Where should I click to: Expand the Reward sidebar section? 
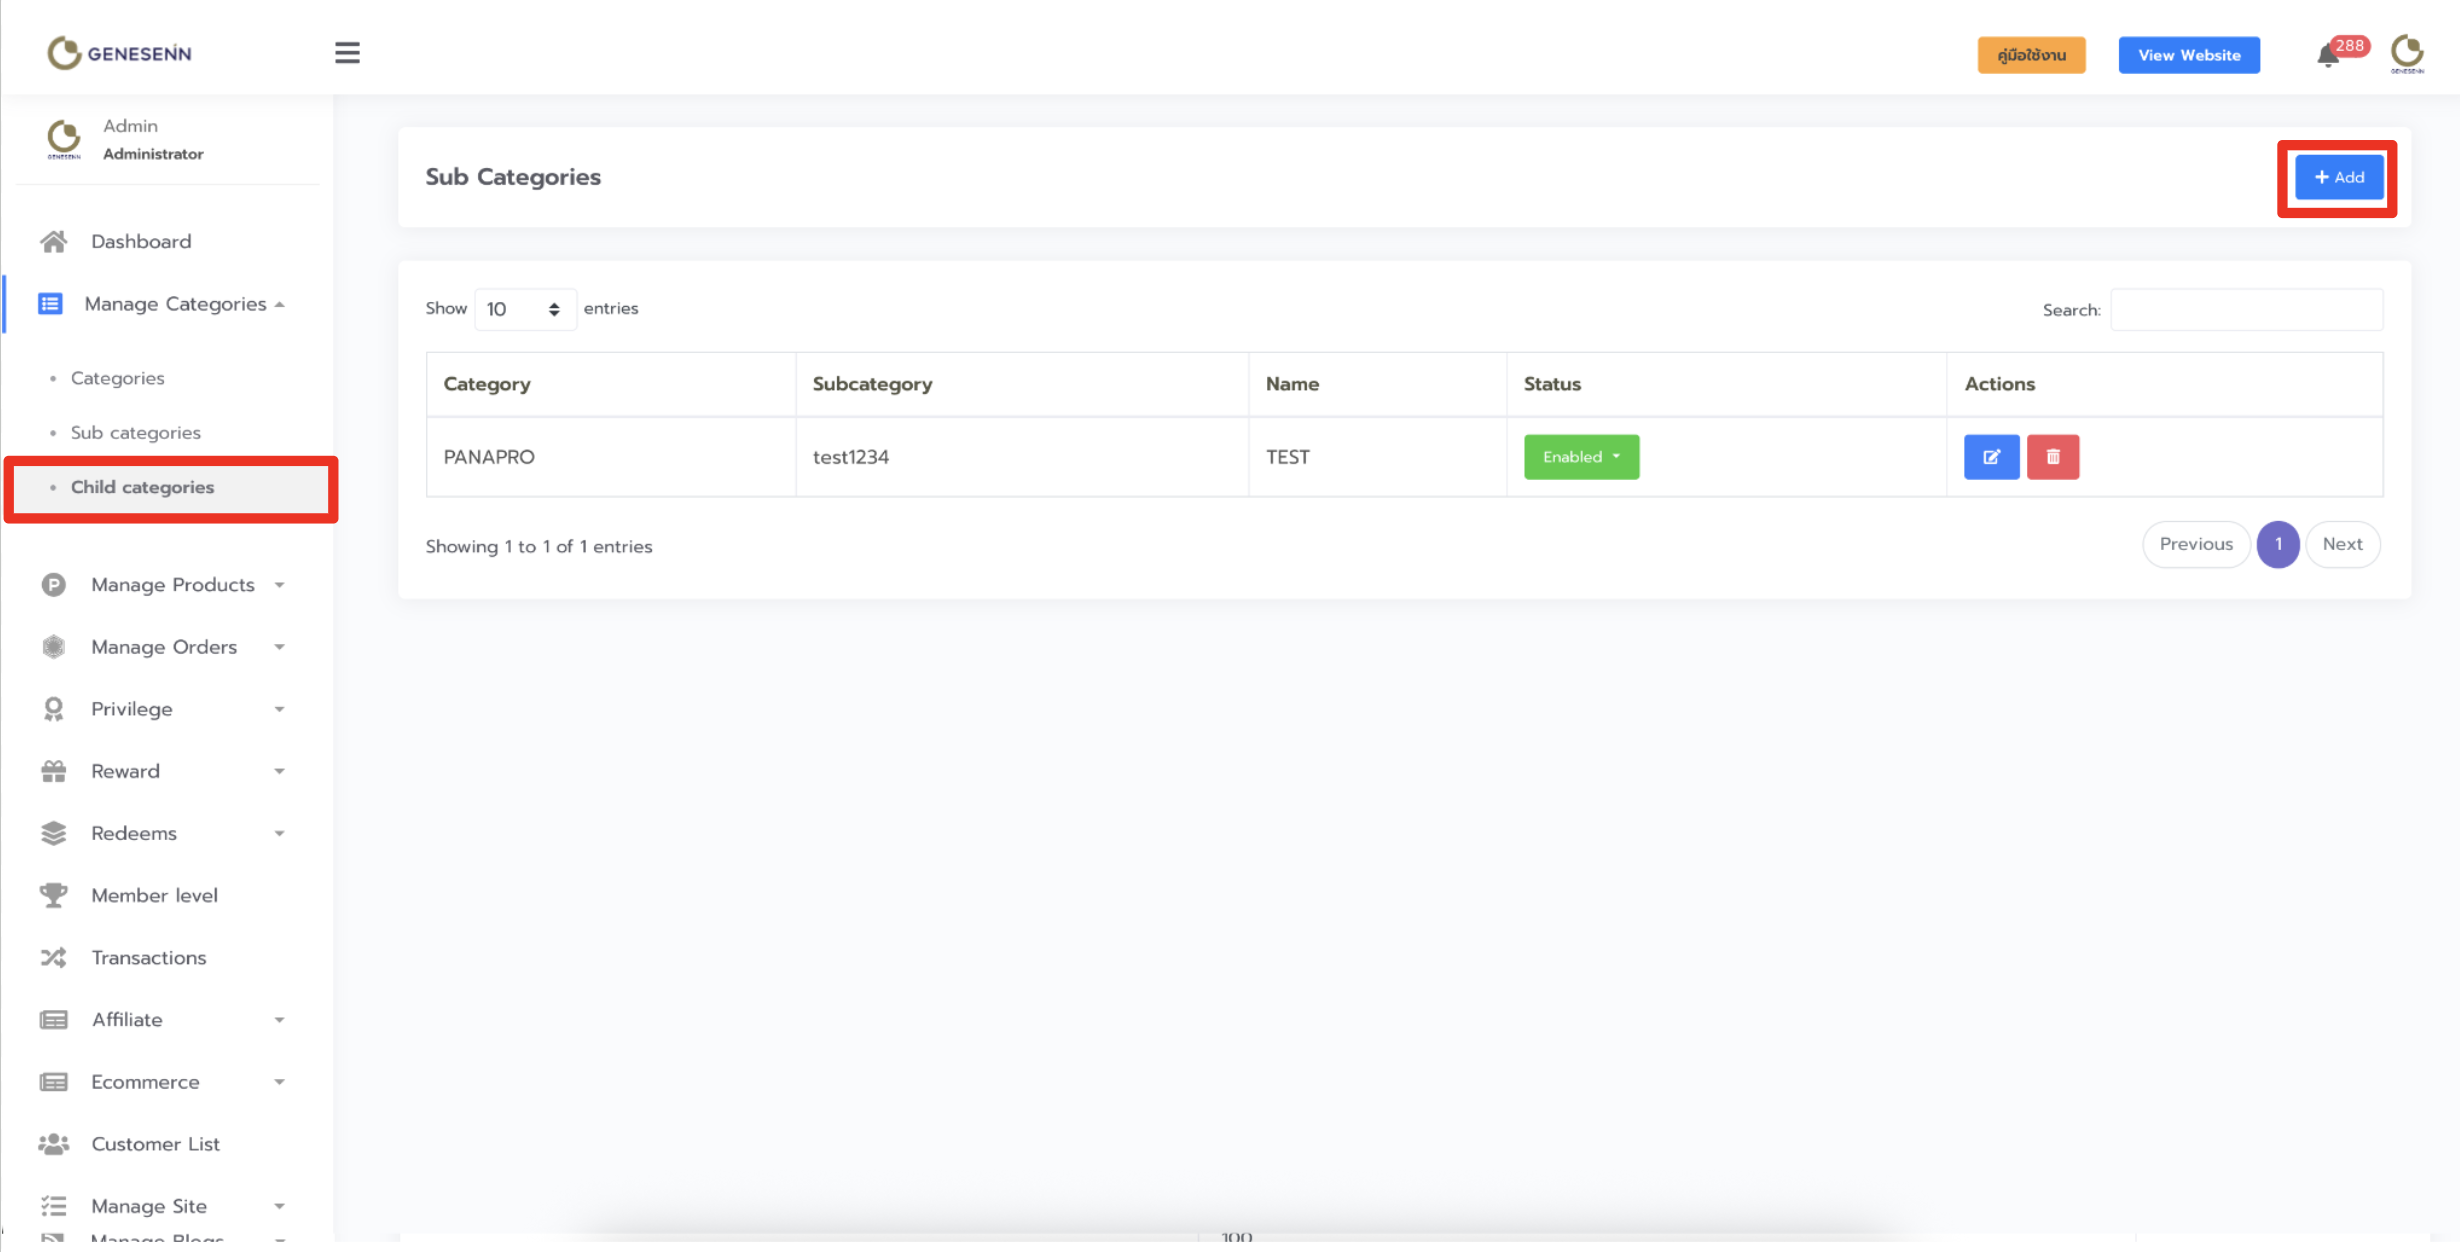[126, 771]
